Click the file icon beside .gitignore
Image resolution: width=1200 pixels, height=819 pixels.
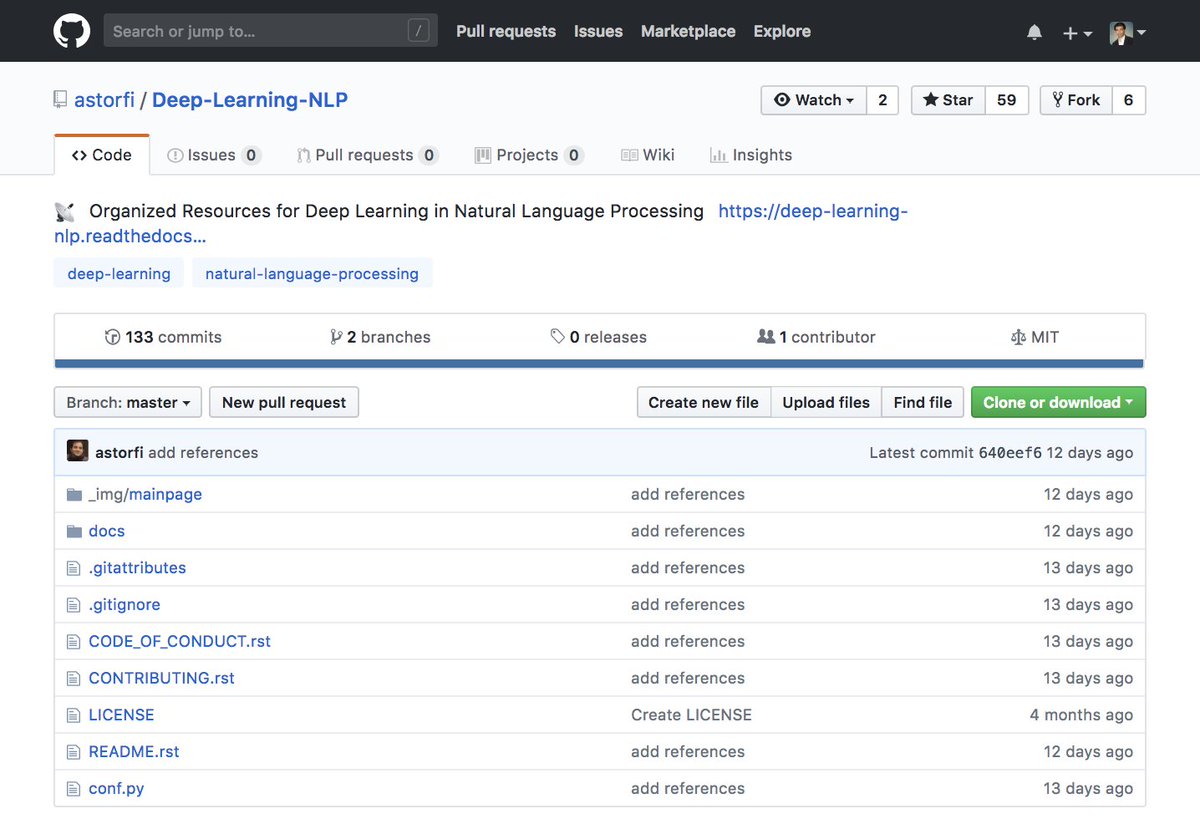click(x=73, y=605)
